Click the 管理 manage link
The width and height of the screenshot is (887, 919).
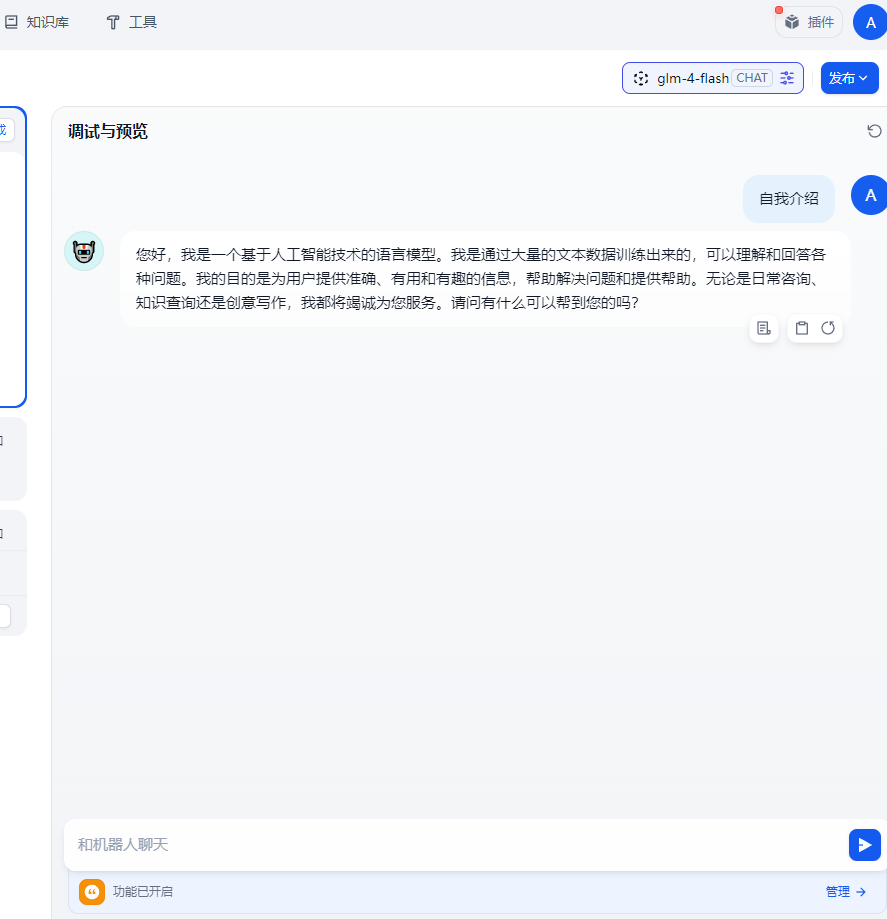[x=845, y=891]
